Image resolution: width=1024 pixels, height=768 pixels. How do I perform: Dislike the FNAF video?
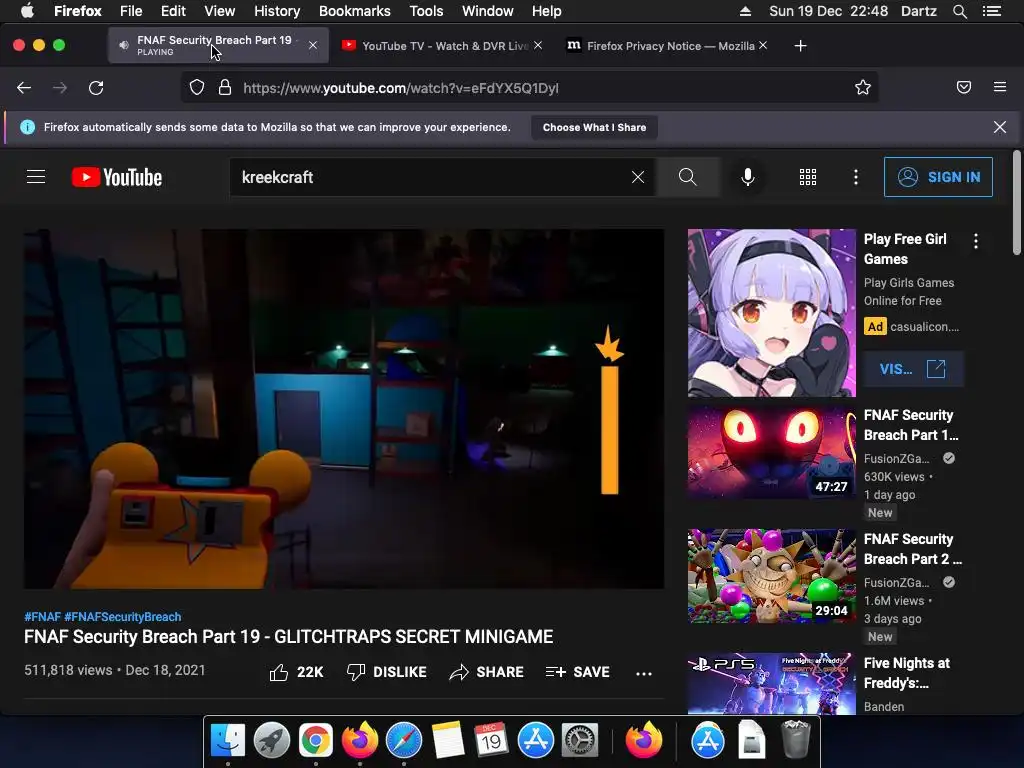coord(387,672)
